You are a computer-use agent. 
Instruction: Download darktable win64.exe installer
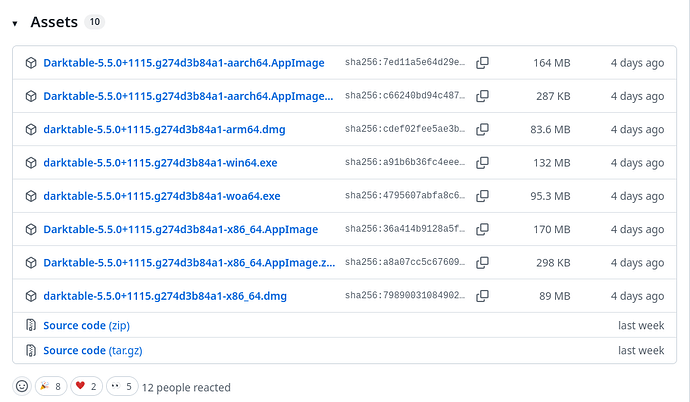point(160,163)
